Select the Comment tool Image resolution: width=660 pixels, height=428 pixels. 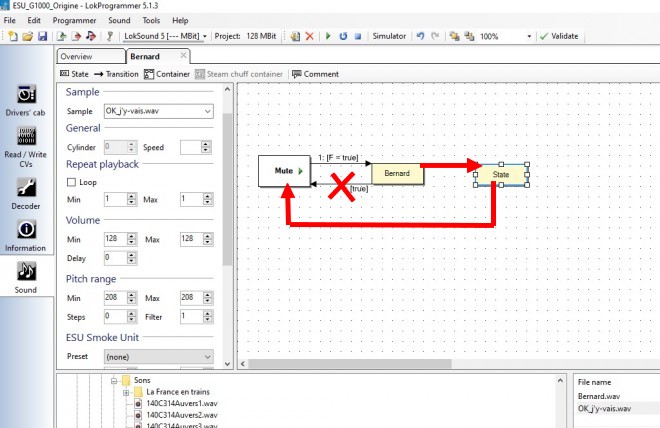pyautogui.click(x=315, y=74)
